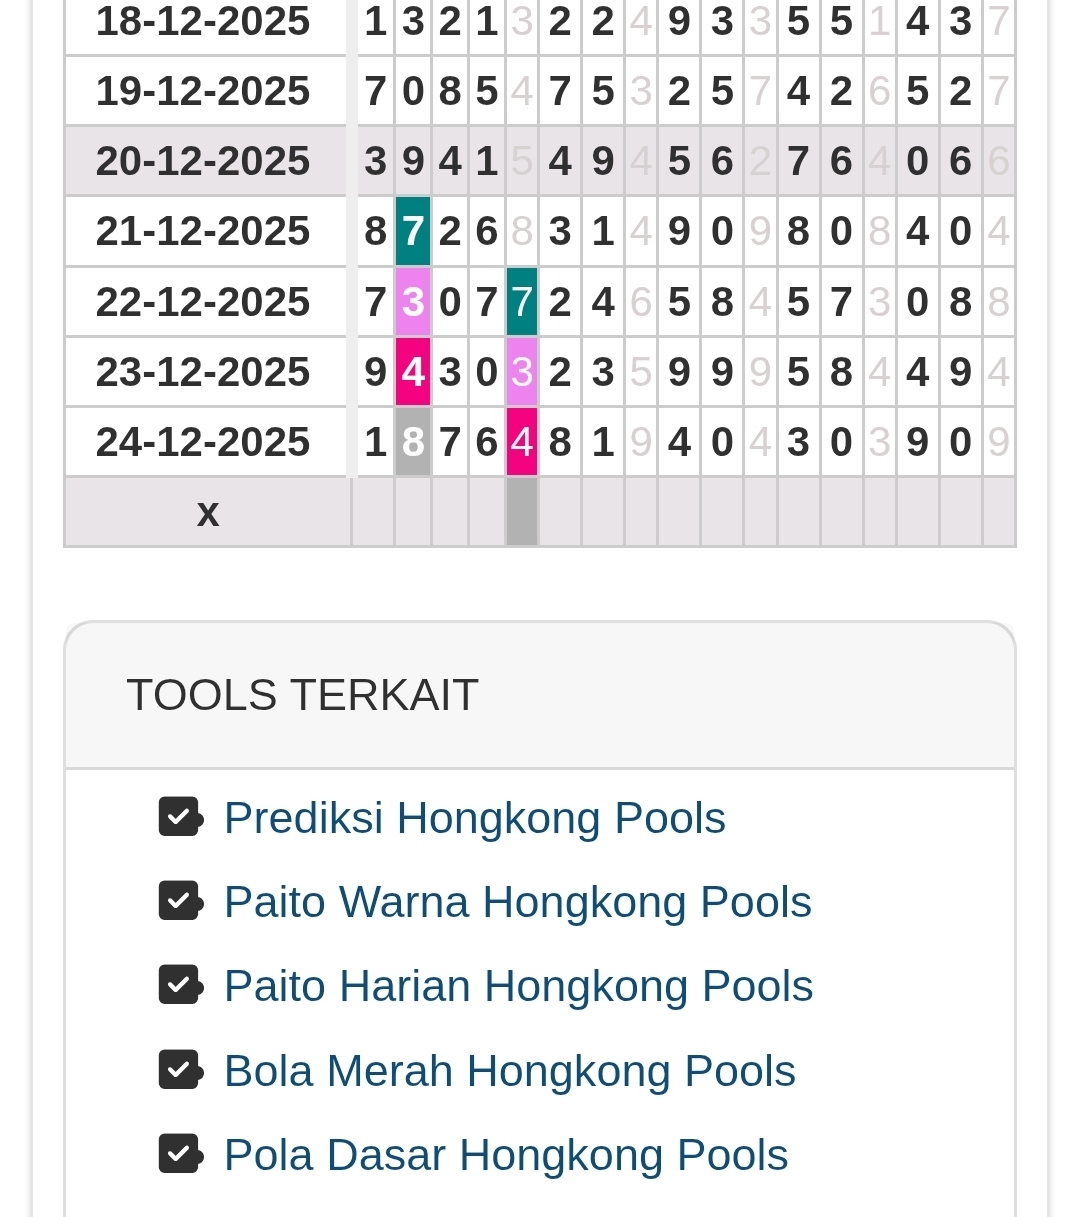This screenshot has height=1217, width=1080.
Task: Click check icon beside Prediksi Hongkong Pools
Action: (180, 817)
